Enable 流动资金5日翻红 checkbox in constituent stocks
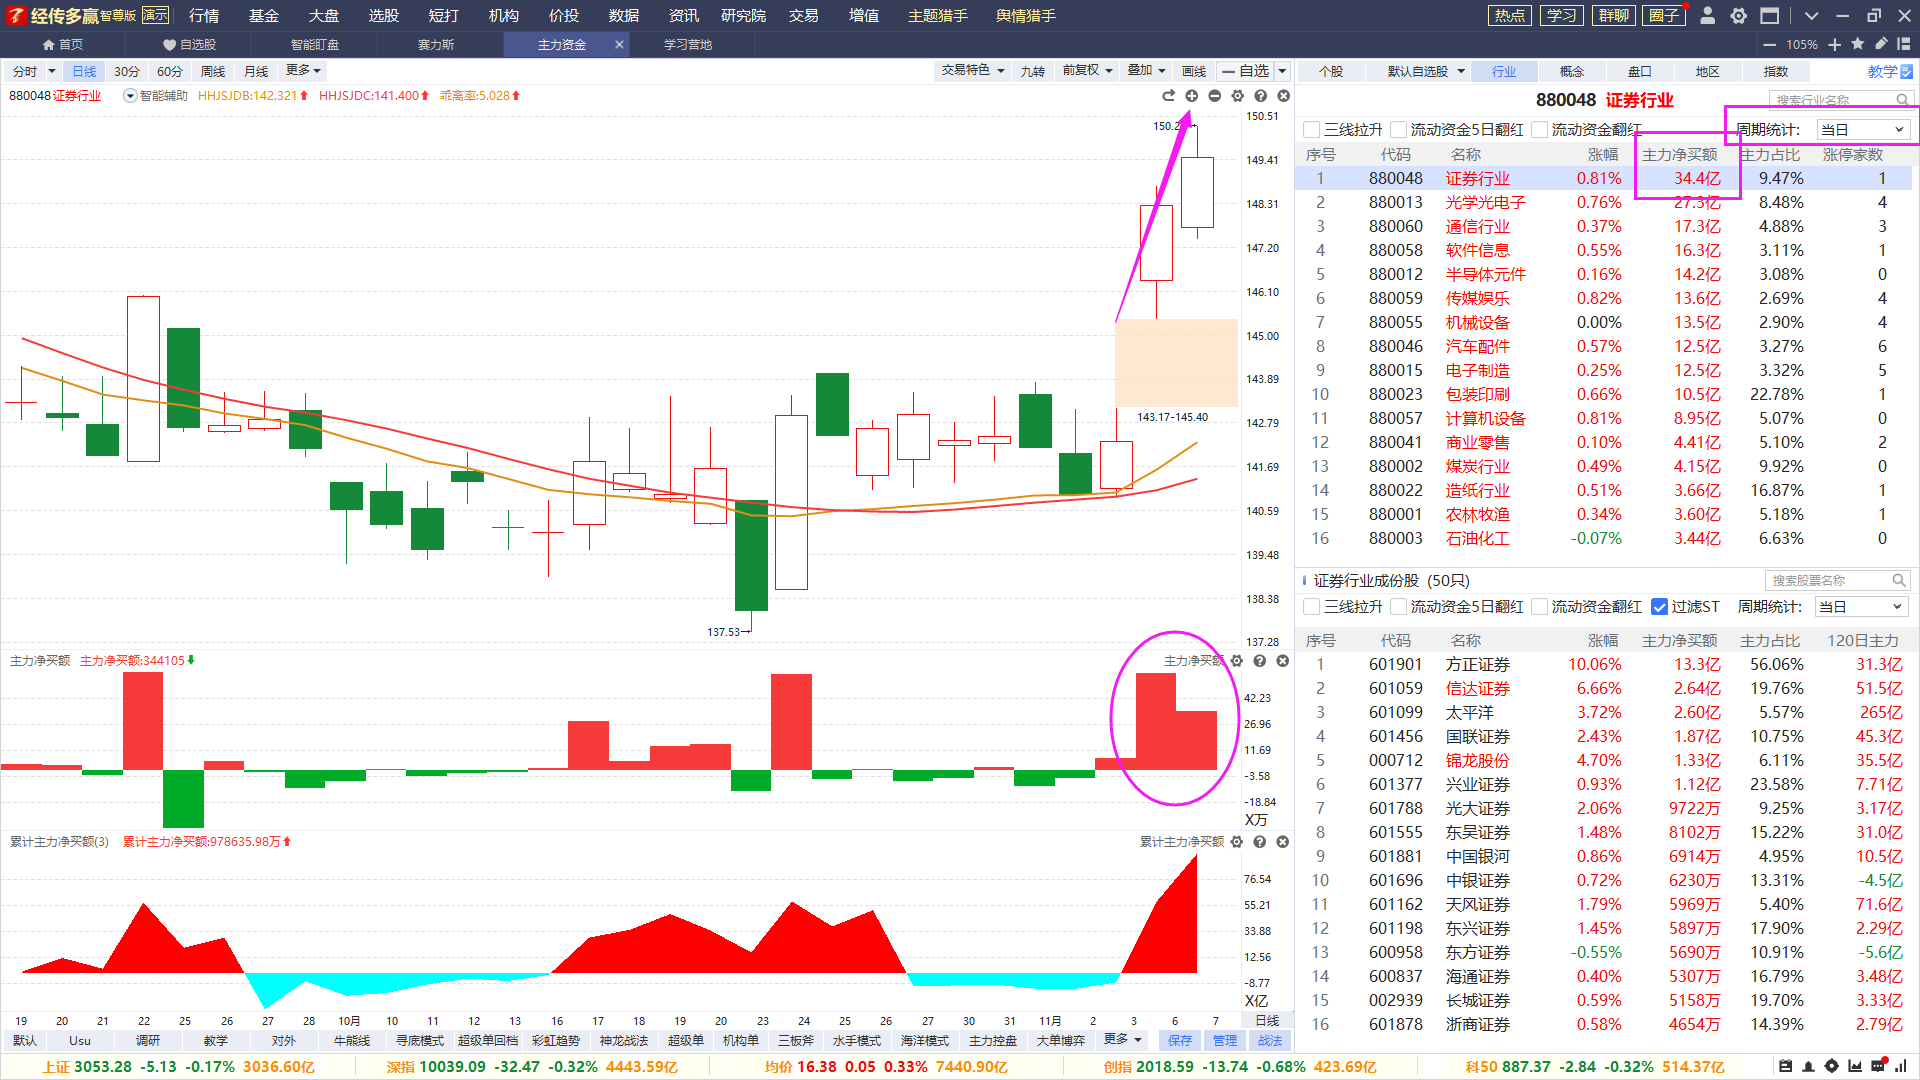The image size is (1920, 1080). tap(1398, 607)
